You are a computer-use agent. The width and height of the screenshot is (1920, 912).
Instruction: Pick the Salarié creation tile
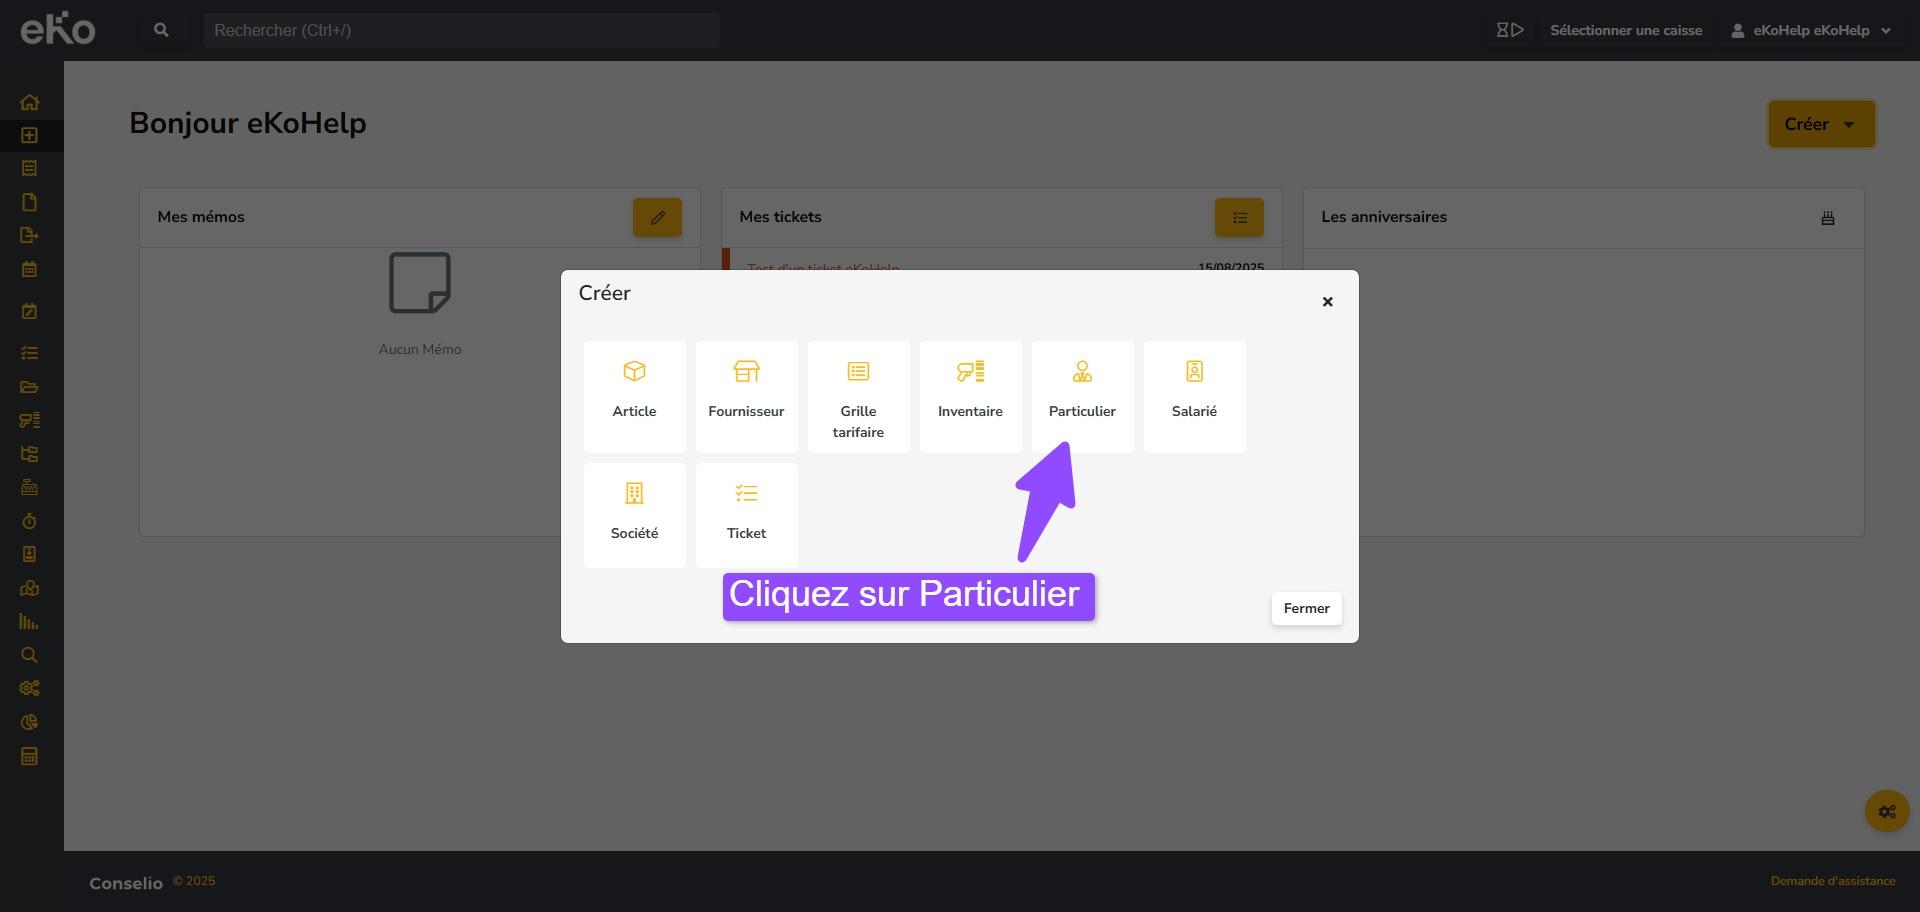(x=1194, y=396)
